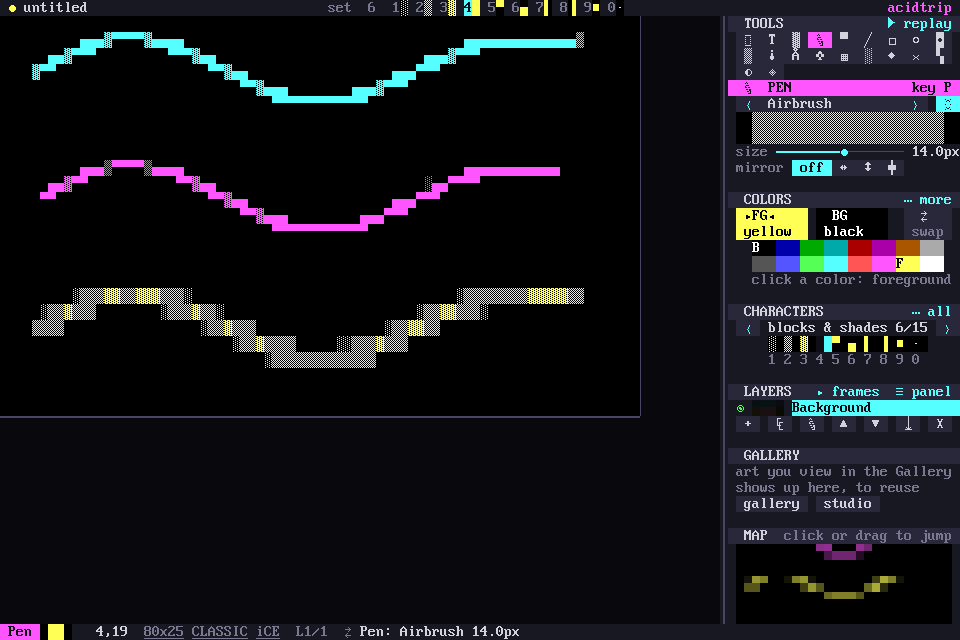The width and height of the screenshot is (960, 640).
Task: Delete layer using the X icon
Action: (x=940, y=424)
